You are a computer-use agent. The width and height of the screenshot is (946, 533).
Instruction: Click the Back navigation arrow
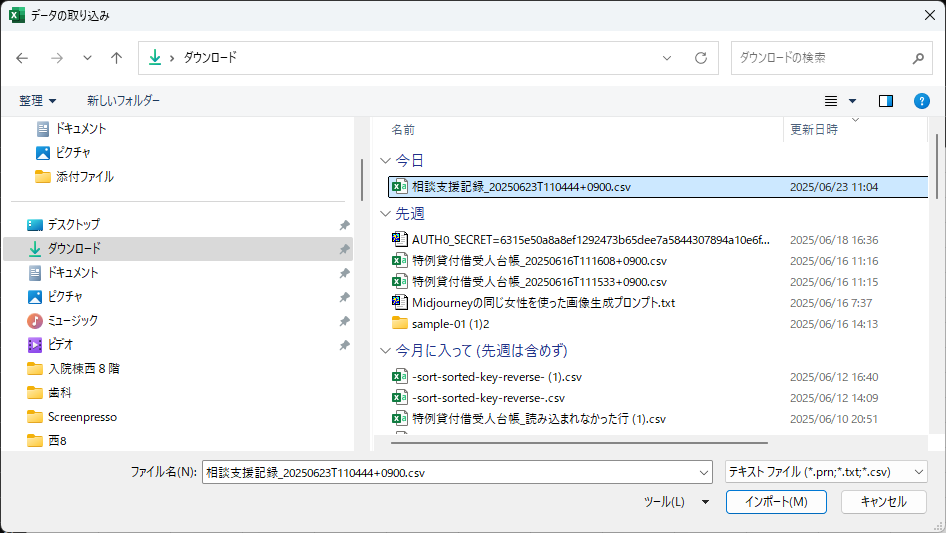pyautogui.click(x=23, y=58)
